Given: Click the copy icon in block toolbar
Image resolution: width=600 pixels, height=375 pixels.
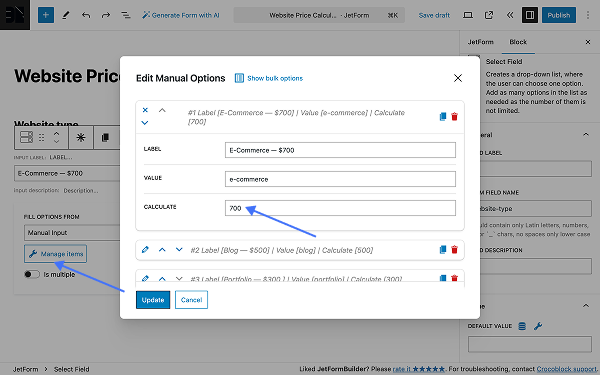Looking at the screenshot, I should coord(105,137).
